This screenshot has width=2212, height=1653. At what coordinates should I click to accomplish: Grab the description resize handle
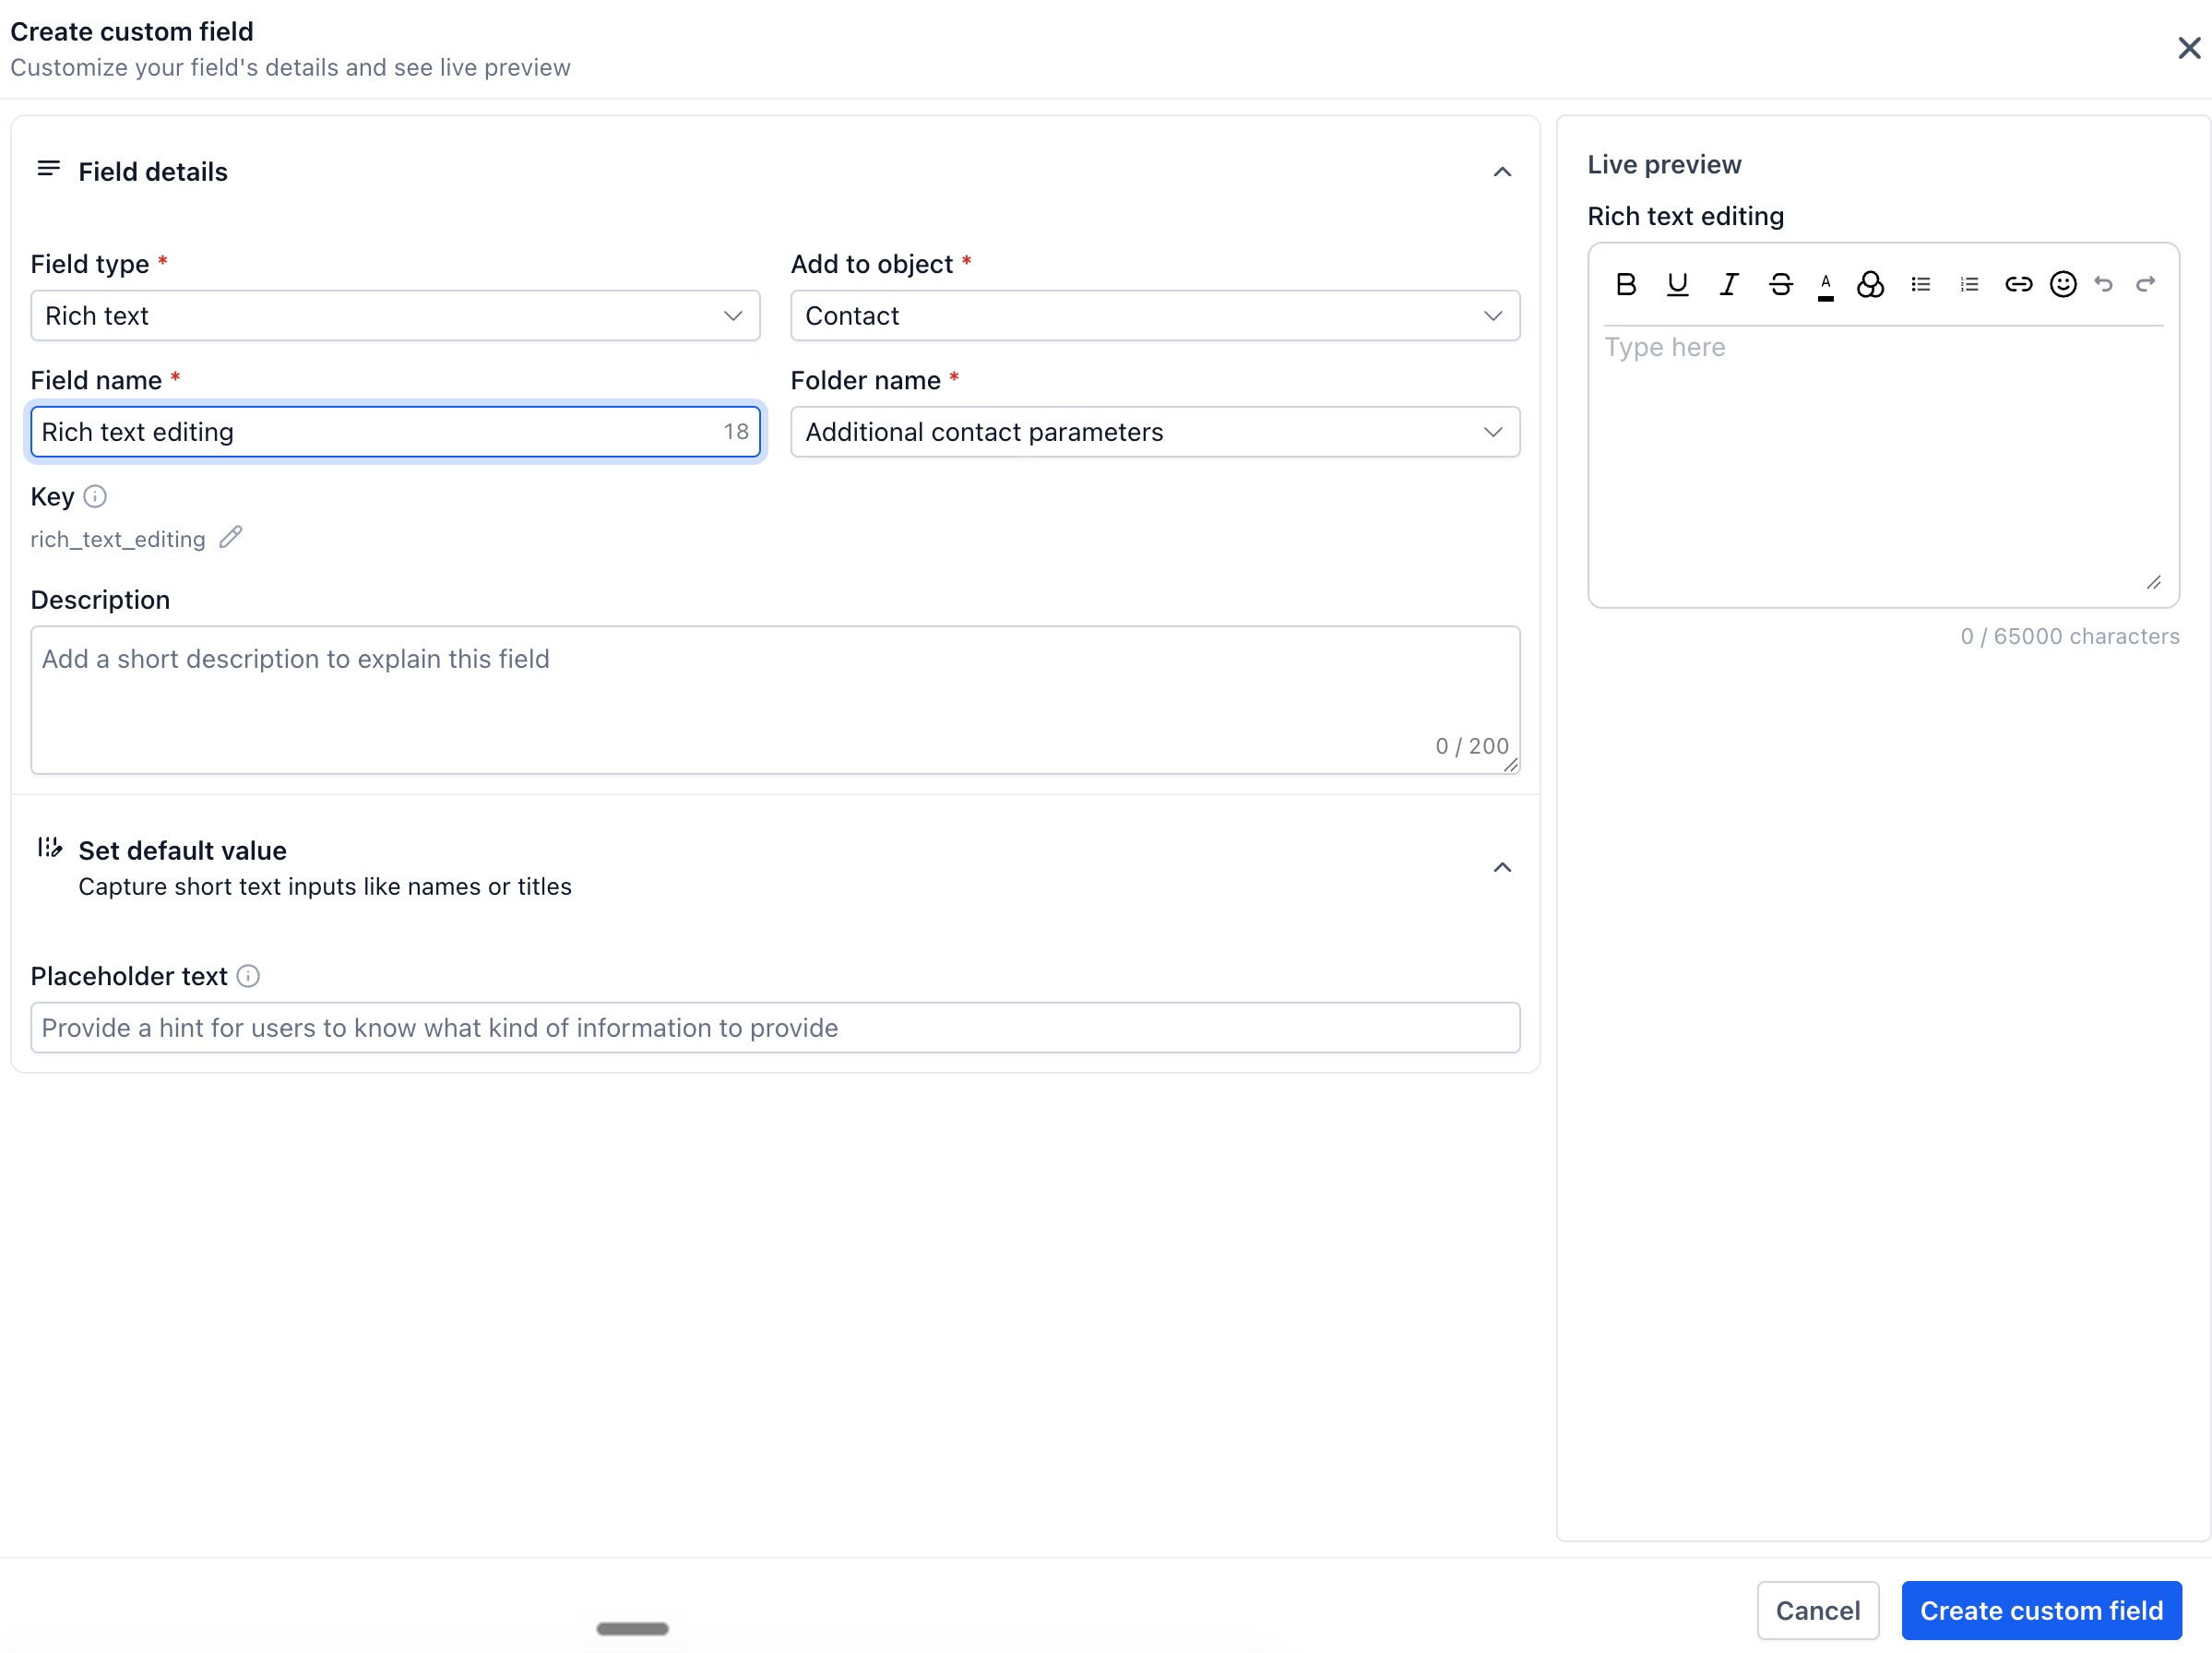tap(1510, 765)
